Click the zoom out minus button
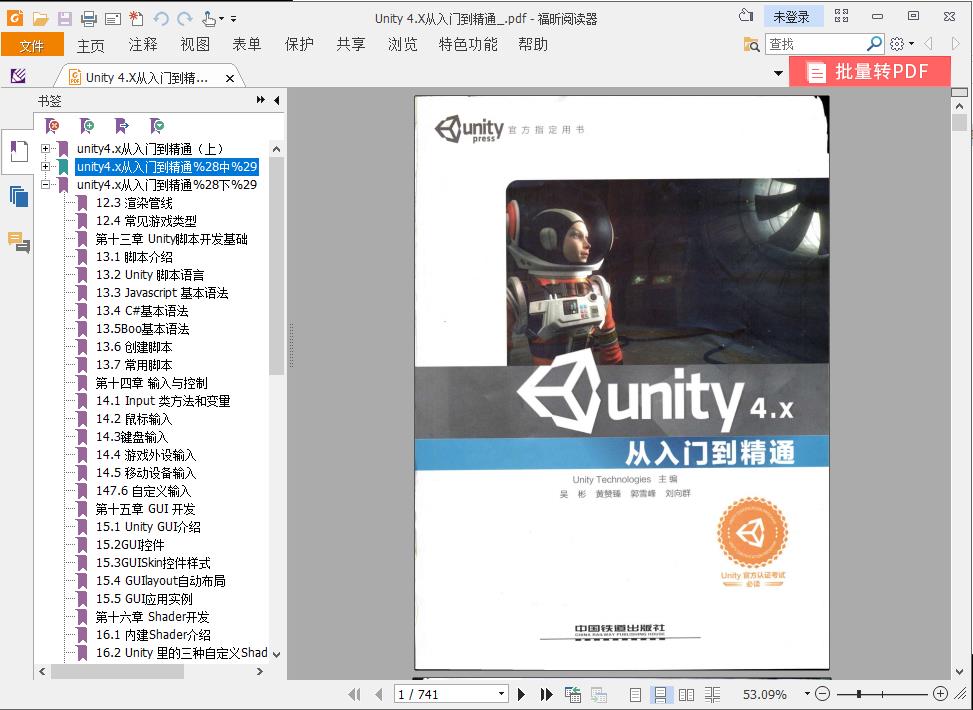 coord(823,694)
